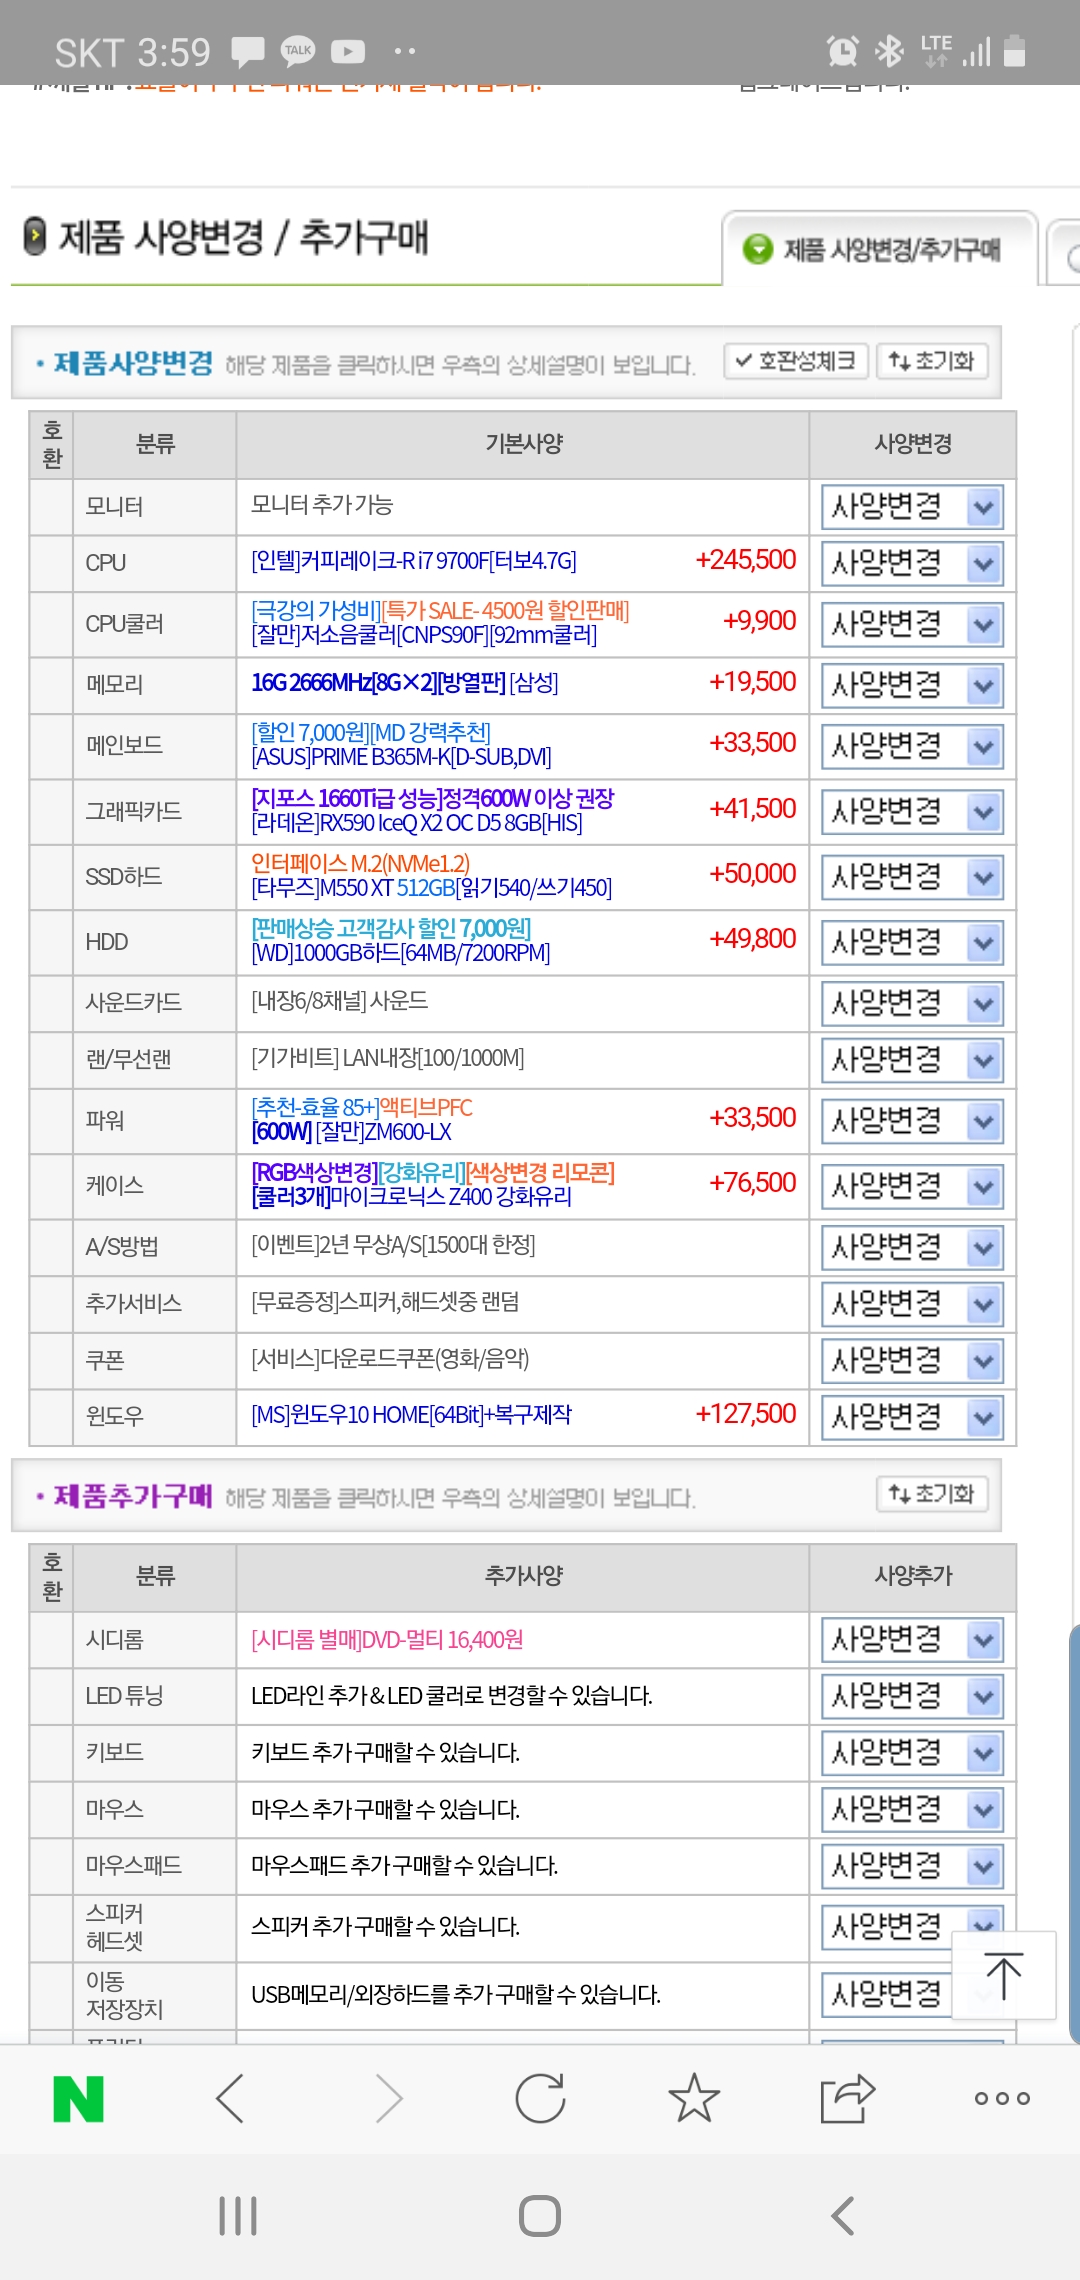
Task: Reset 제품추가구매 section with 초기화 button
Action: point(932,1494)
